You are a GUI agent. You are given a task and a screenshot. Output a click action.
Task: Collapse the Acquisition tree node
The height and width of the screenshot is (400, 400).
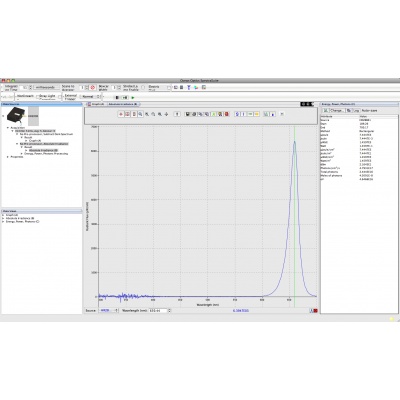point(8,128)
